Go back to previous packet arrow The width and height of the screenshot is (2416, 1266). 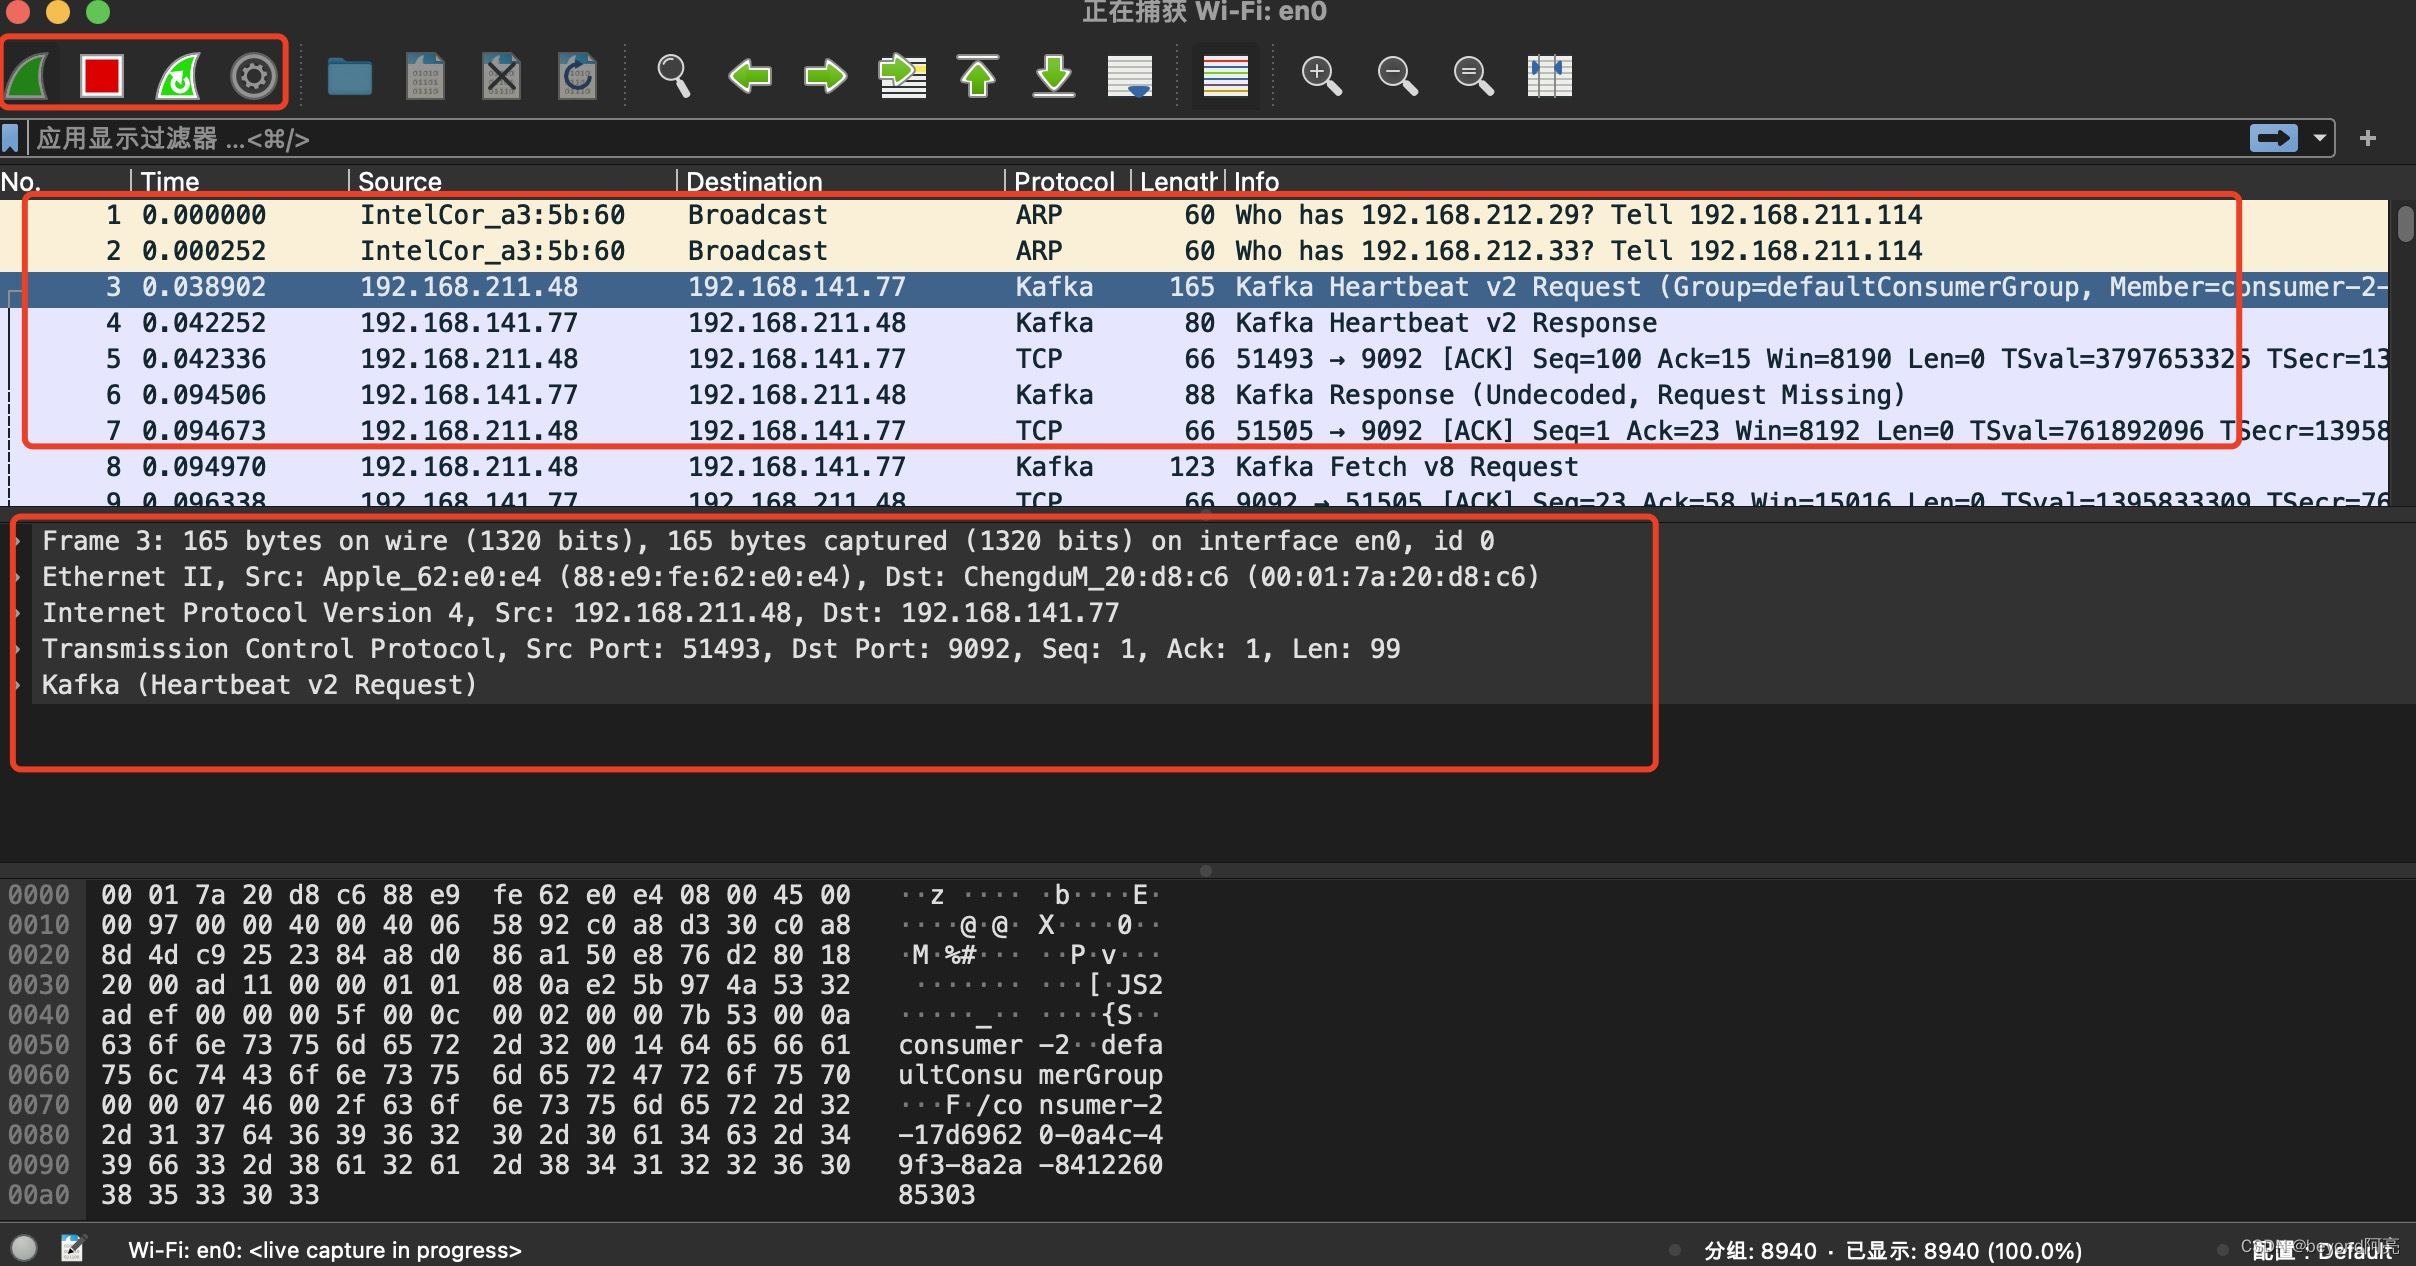pyautogui.click(x=750, y=76)
